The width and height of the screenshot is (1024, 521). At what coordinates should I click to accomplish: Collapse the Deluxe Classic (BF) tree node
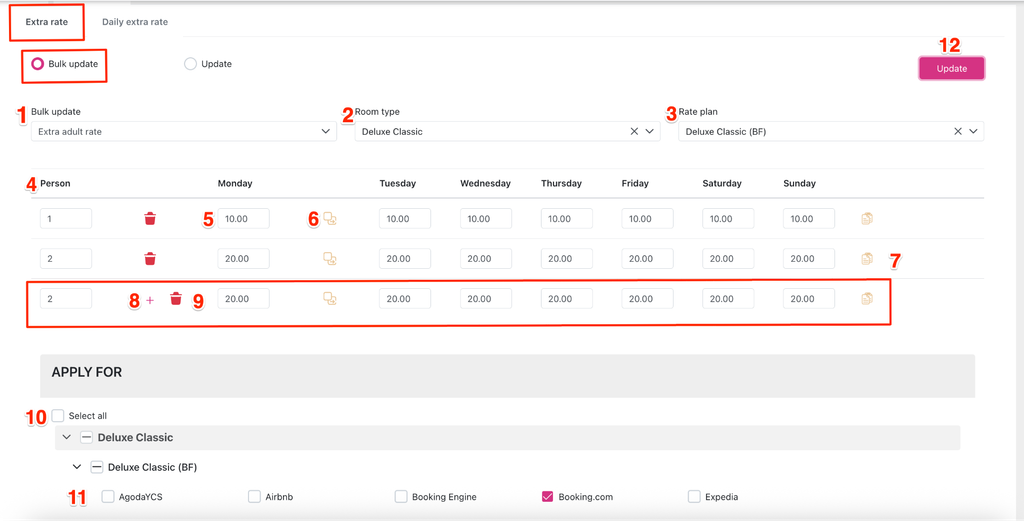coord(77,467)
